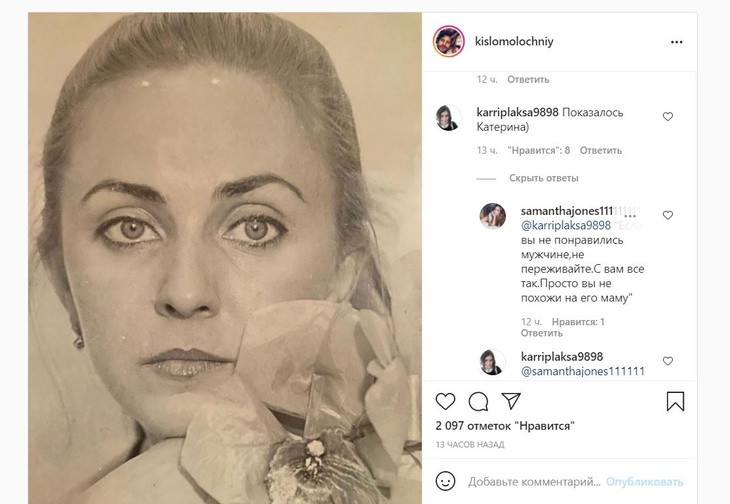Screen dimensions: 730x504
Task: Like karriplaksa9898's reply to samanthajones111111
Action: [x=668, y=361]
